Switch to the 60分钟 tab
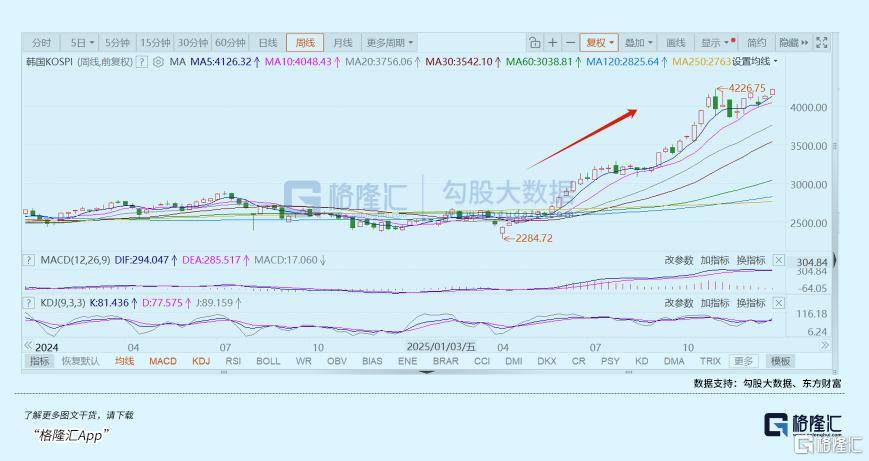The image size is (869, 461). [230, 43]
